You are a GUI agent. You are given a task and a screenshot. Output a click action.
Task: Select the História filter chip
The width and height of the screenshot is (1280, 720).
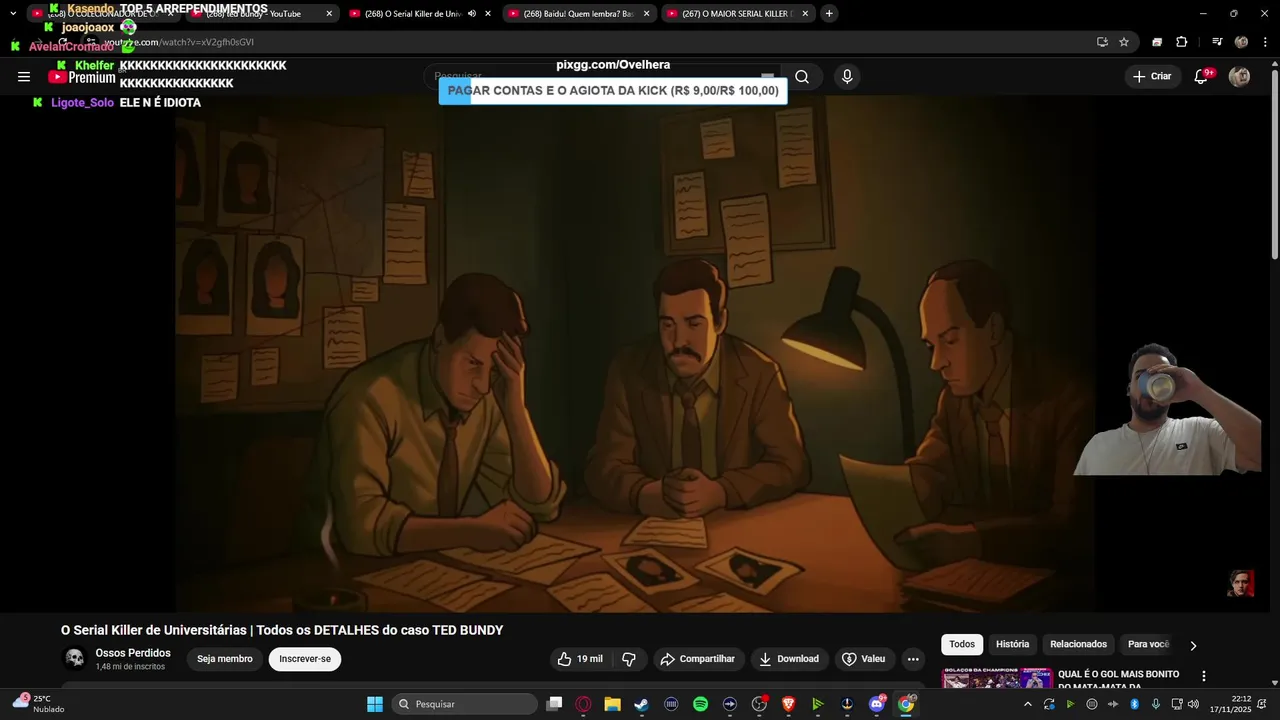click(x=1012, y=644)
